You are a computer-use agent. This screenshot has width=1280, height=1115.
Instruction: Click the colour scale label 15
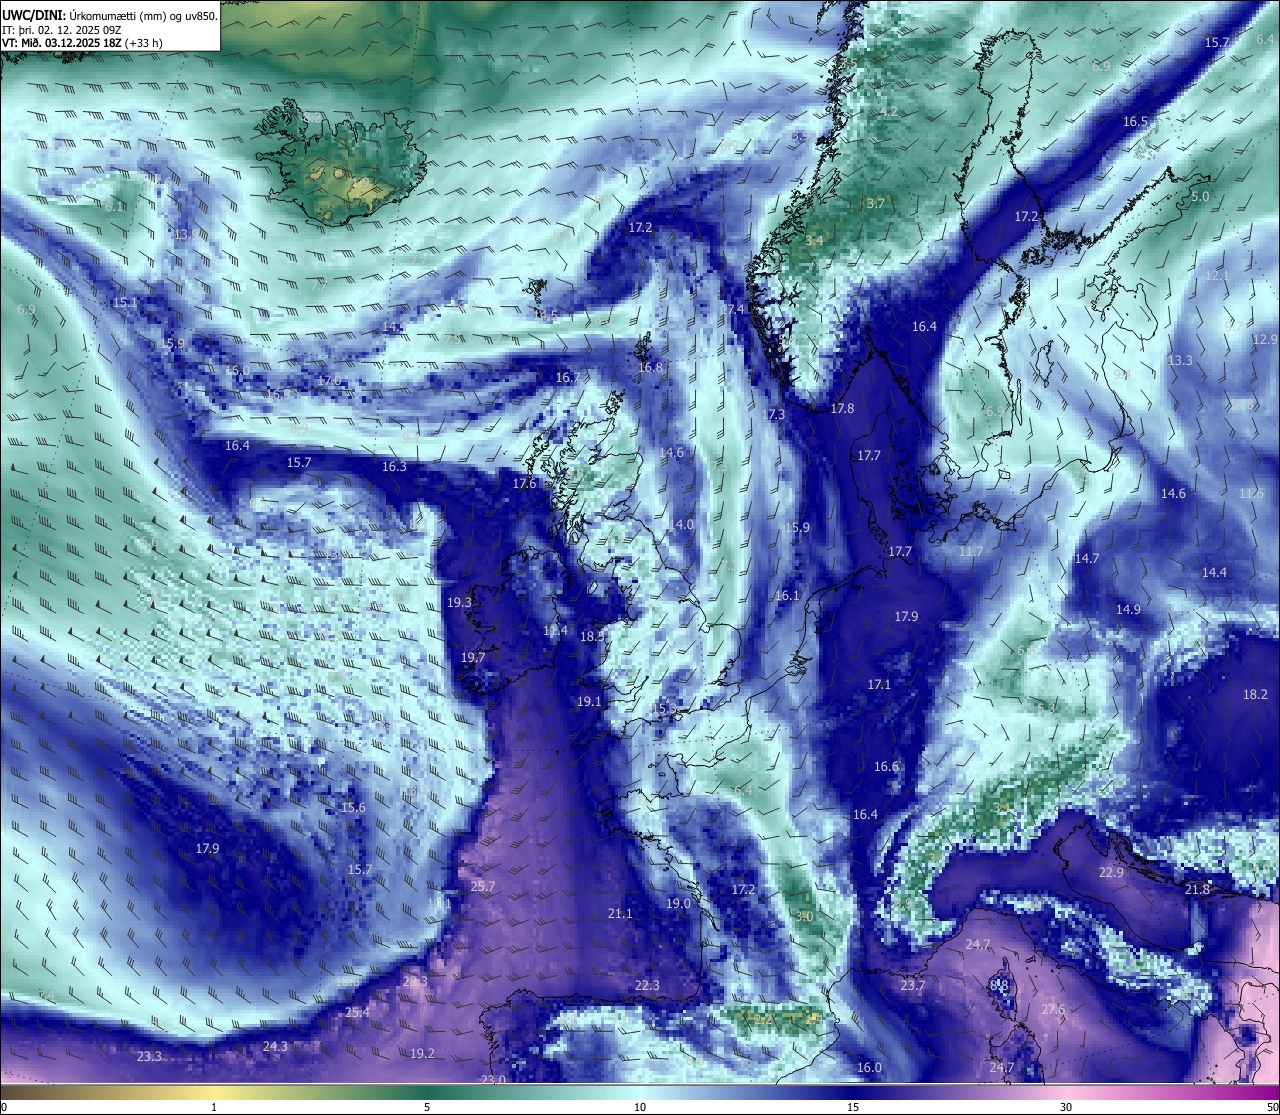coord(853,1107)
